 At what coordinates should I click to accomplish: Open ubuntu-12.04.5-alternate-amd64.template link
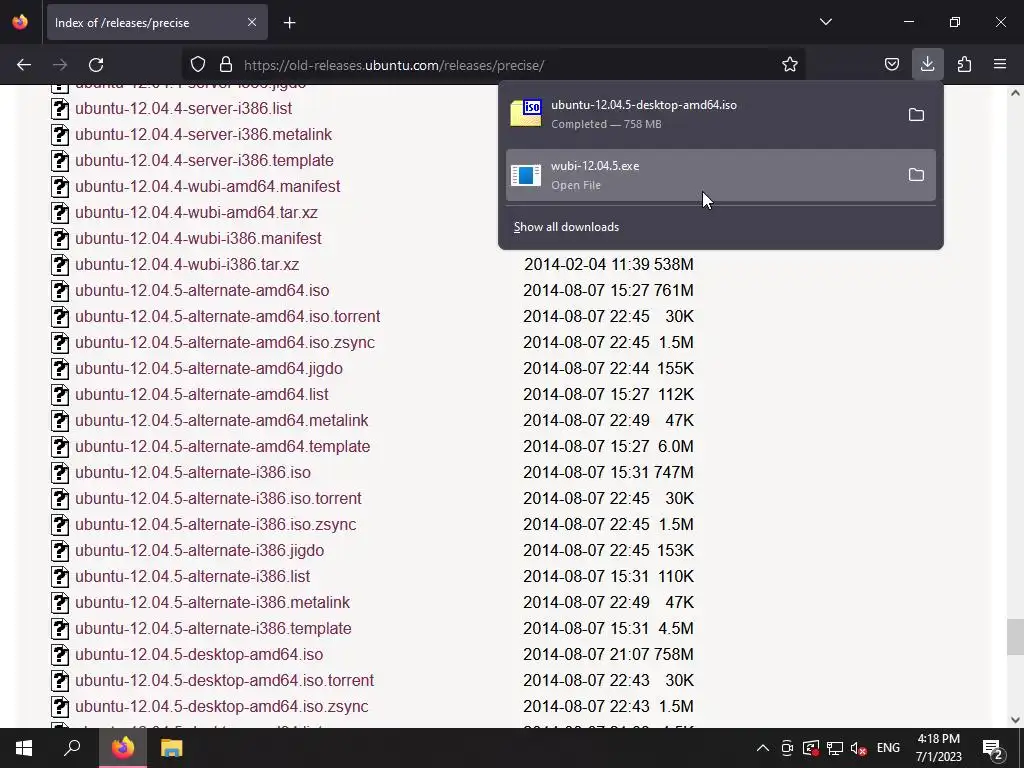pyautogui.click(x=223, y=447)
